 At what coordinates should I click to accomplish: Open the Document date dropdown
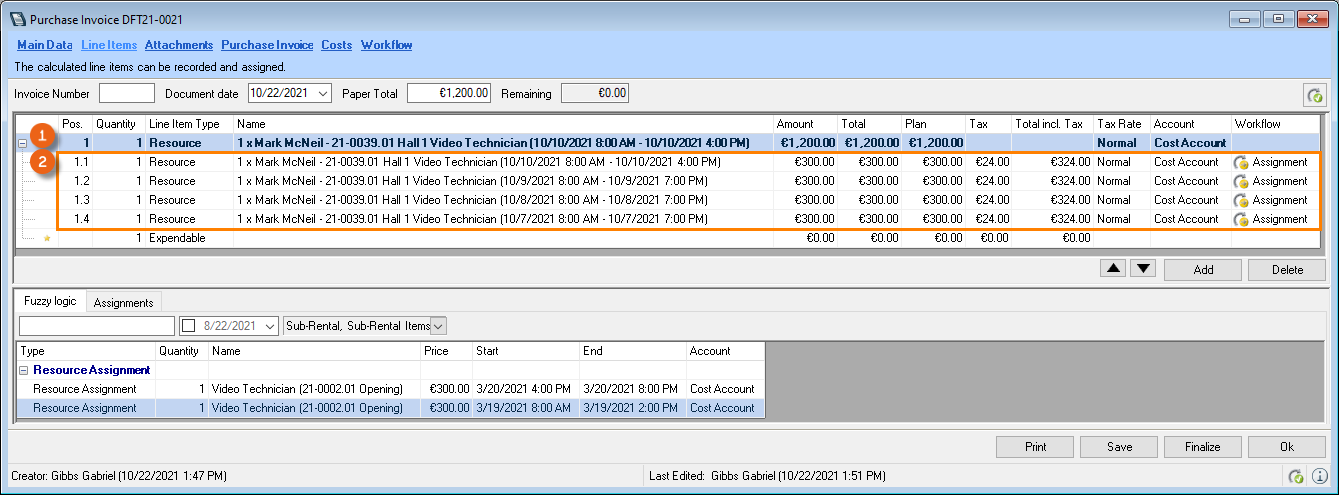pos(322,93)
